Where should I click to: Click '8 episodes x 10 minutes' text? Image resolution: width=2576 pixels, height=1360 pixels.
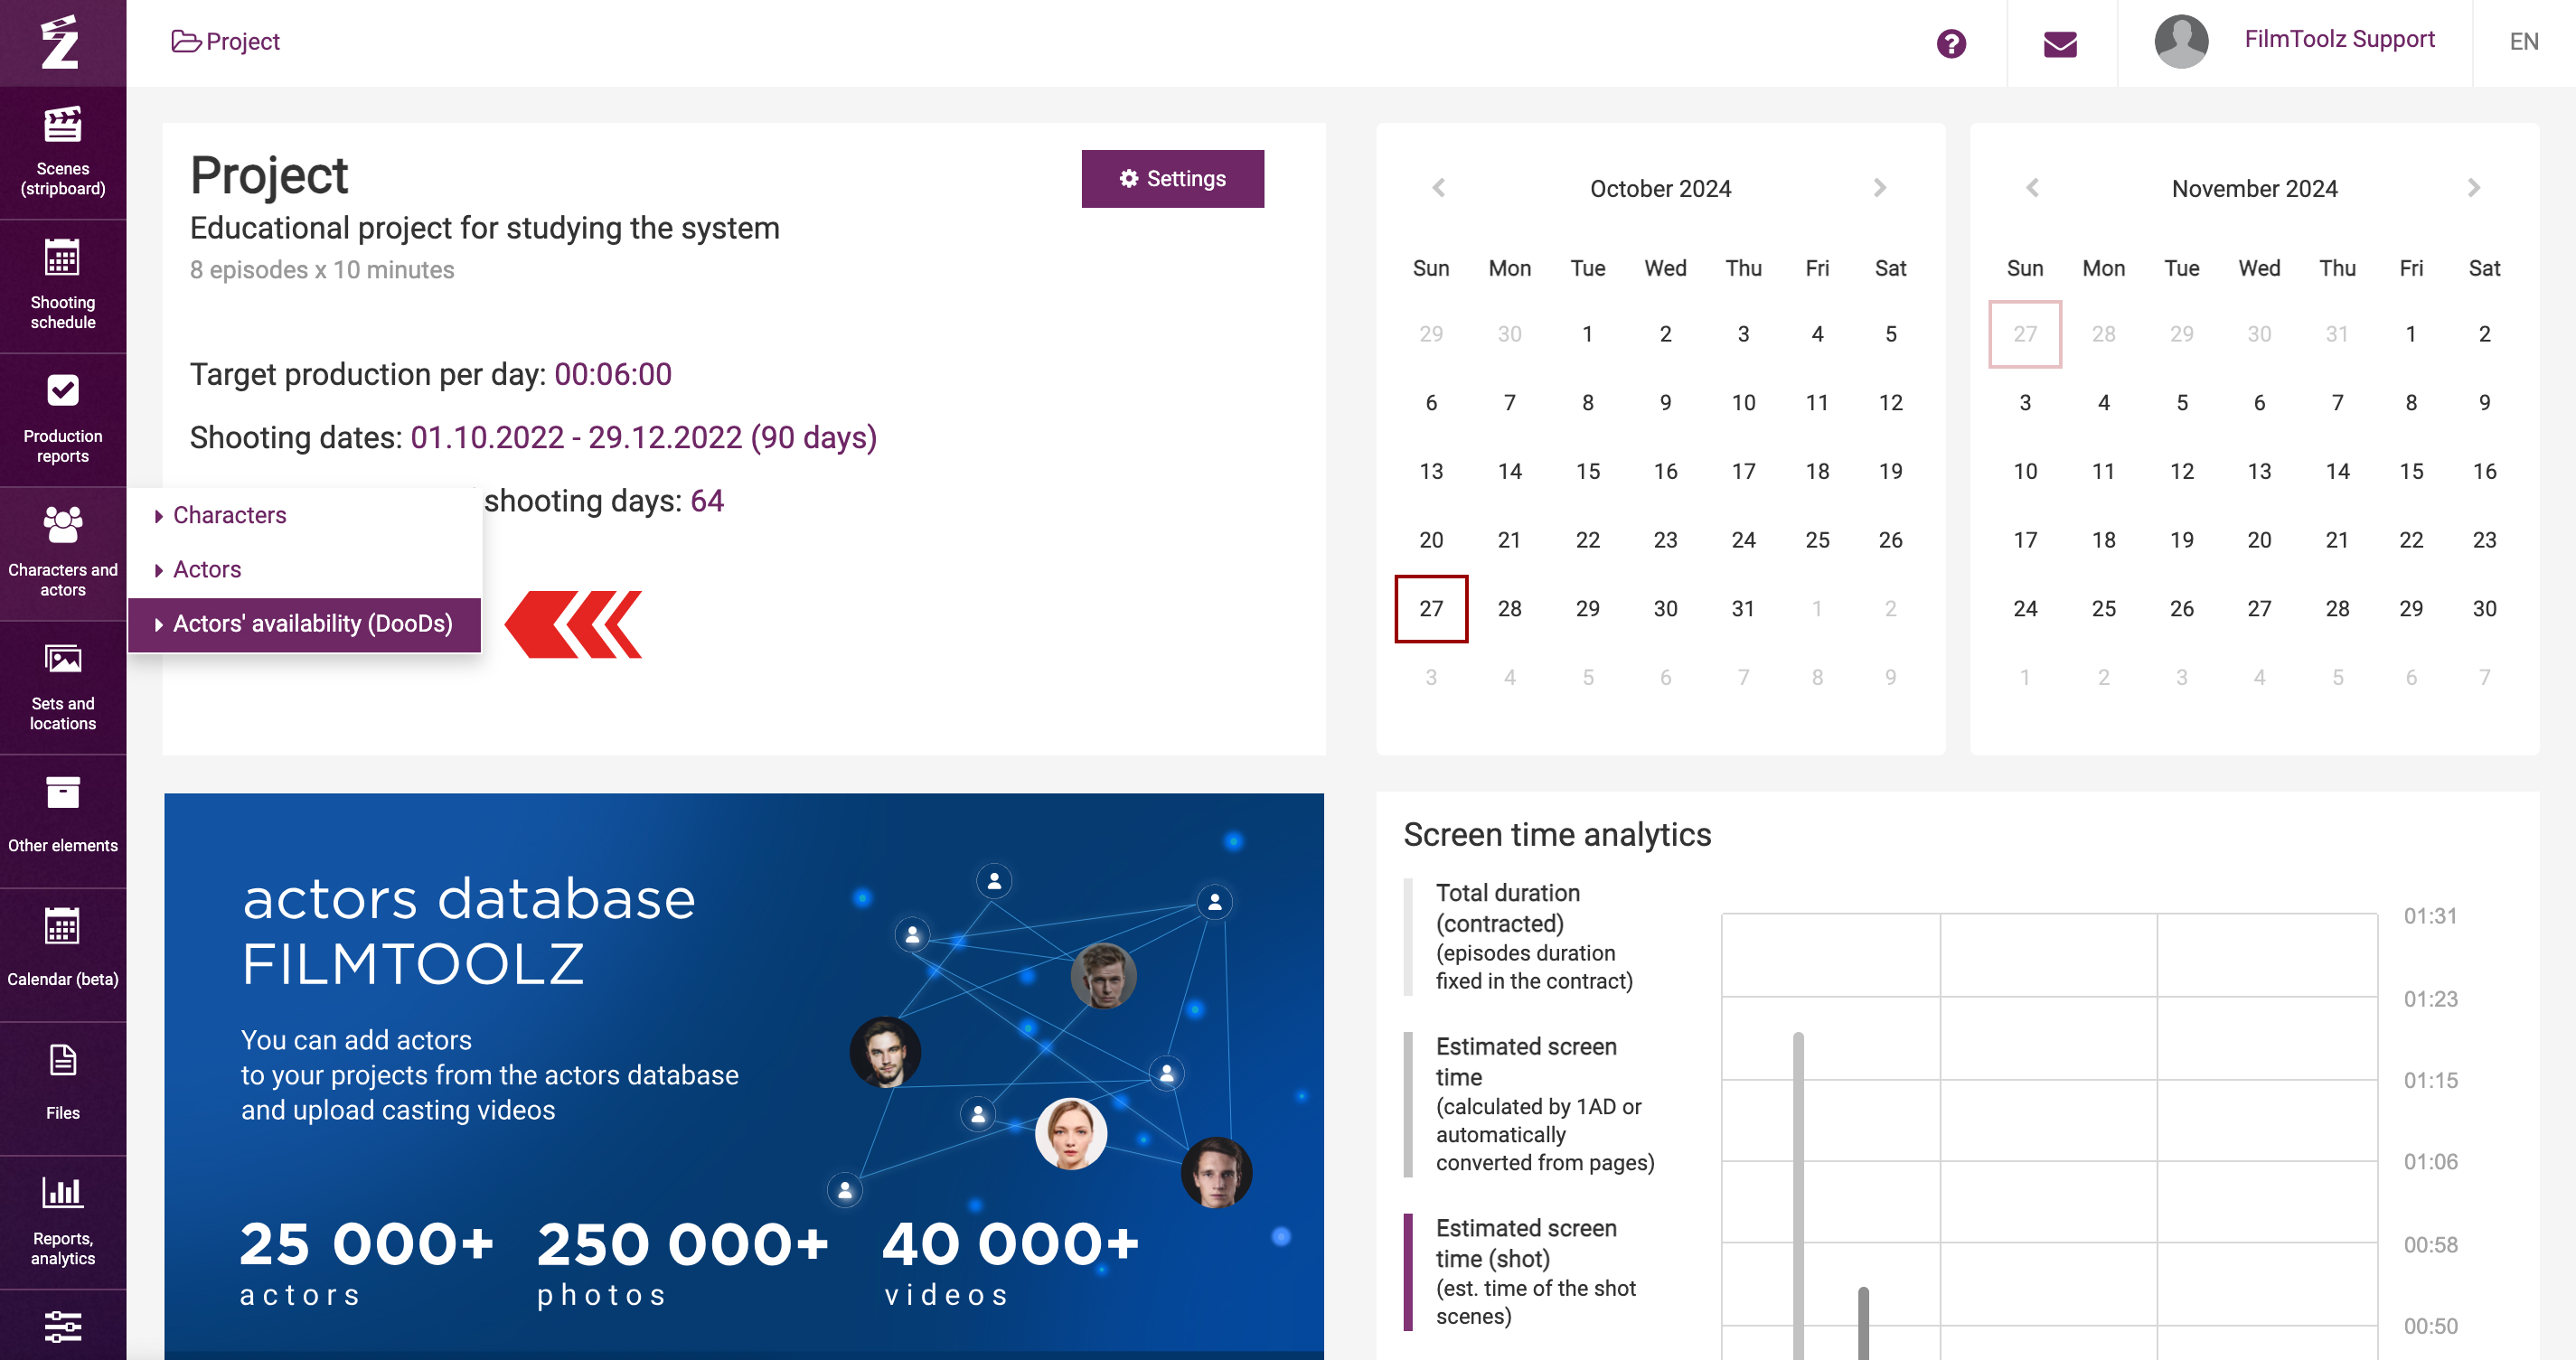coord(322,270)
